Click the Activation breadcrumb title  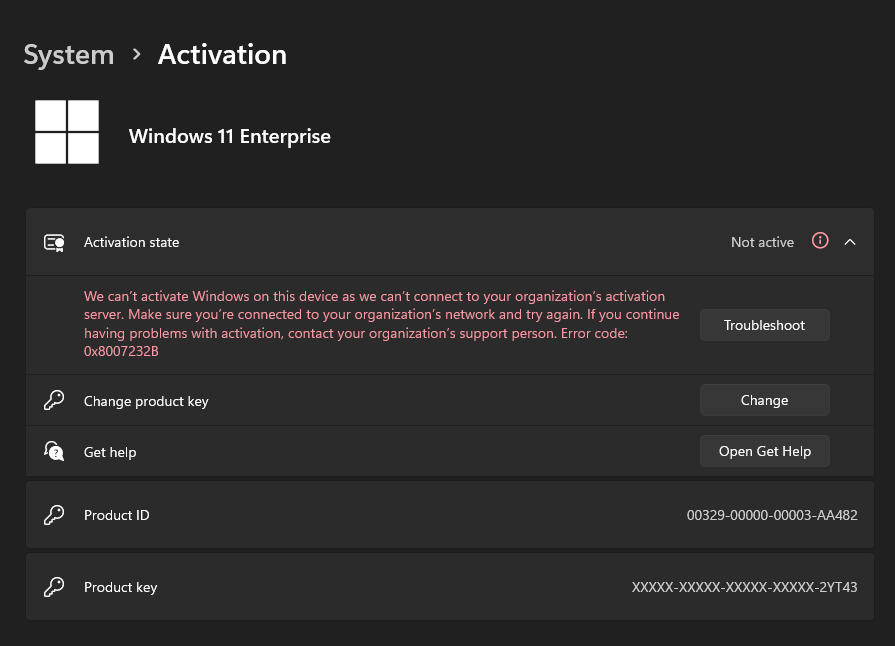coord(222,55)
